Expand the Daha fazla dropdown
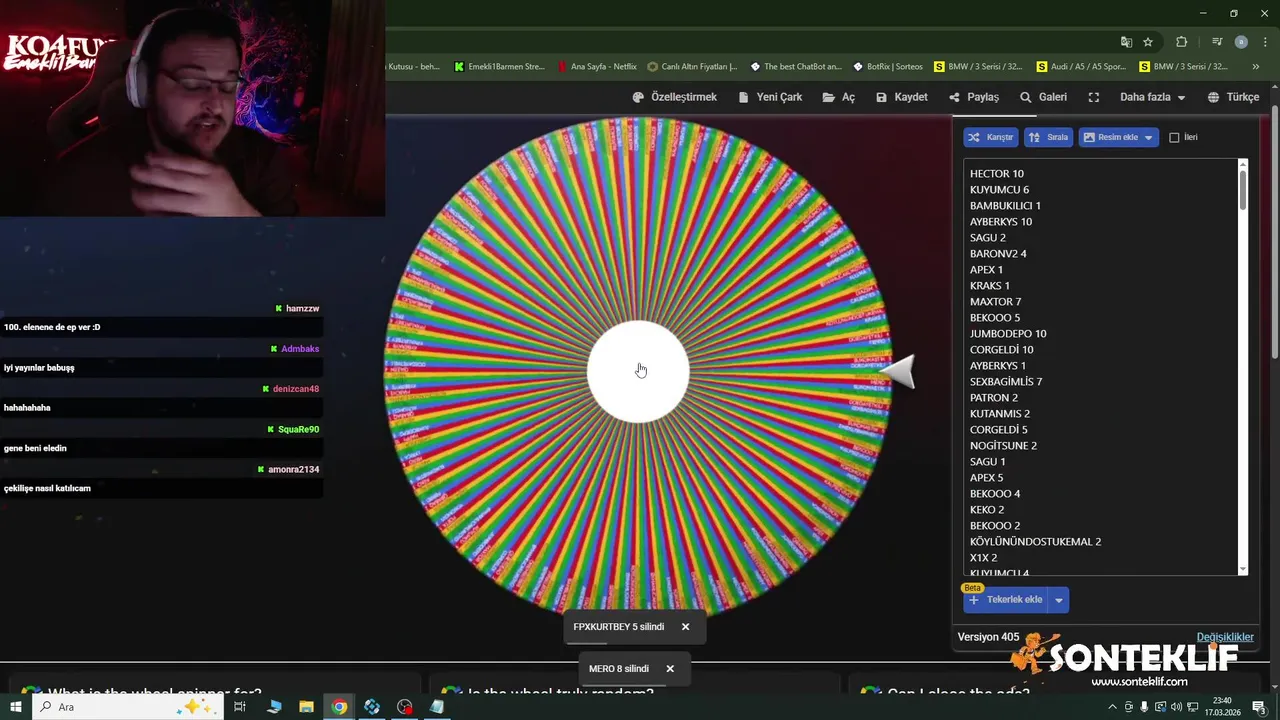The height and width of the screenshot is (720, 1280). click(x=1152, y=97)
